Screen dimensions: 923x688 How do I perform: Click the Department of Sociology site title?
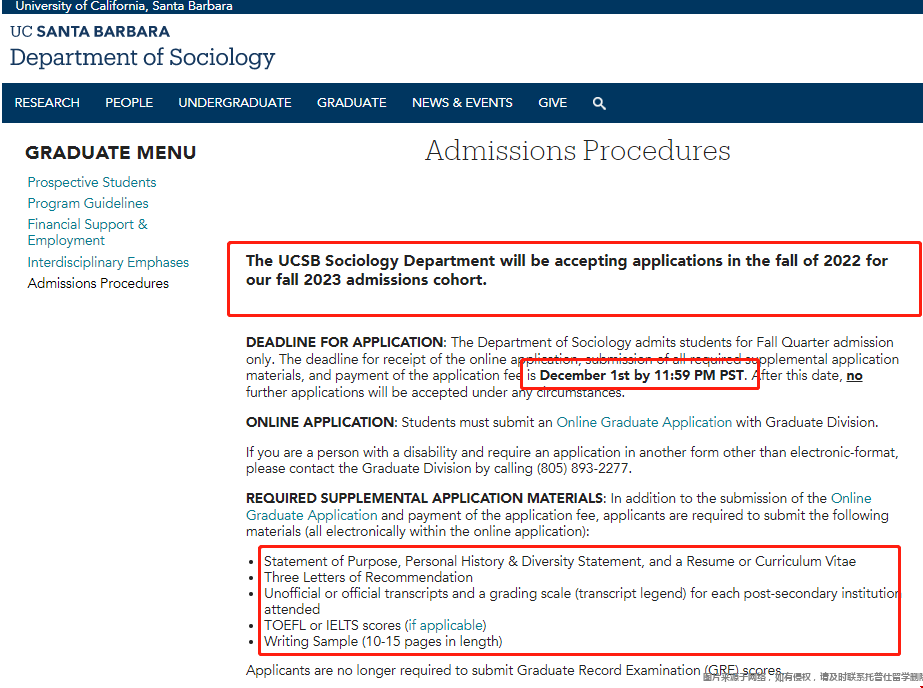tap(142, 57)
